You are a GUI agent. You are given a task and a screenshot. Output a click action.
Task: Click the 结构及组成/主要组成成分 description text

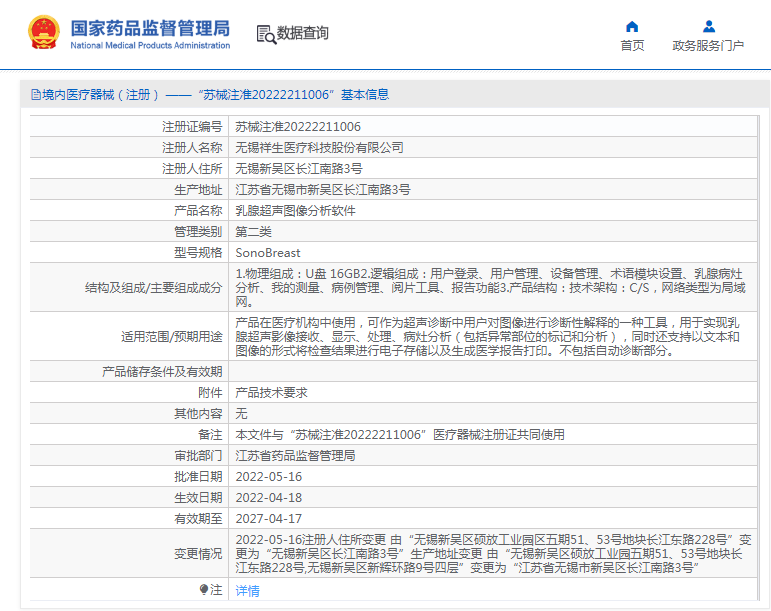pos(490,288)
